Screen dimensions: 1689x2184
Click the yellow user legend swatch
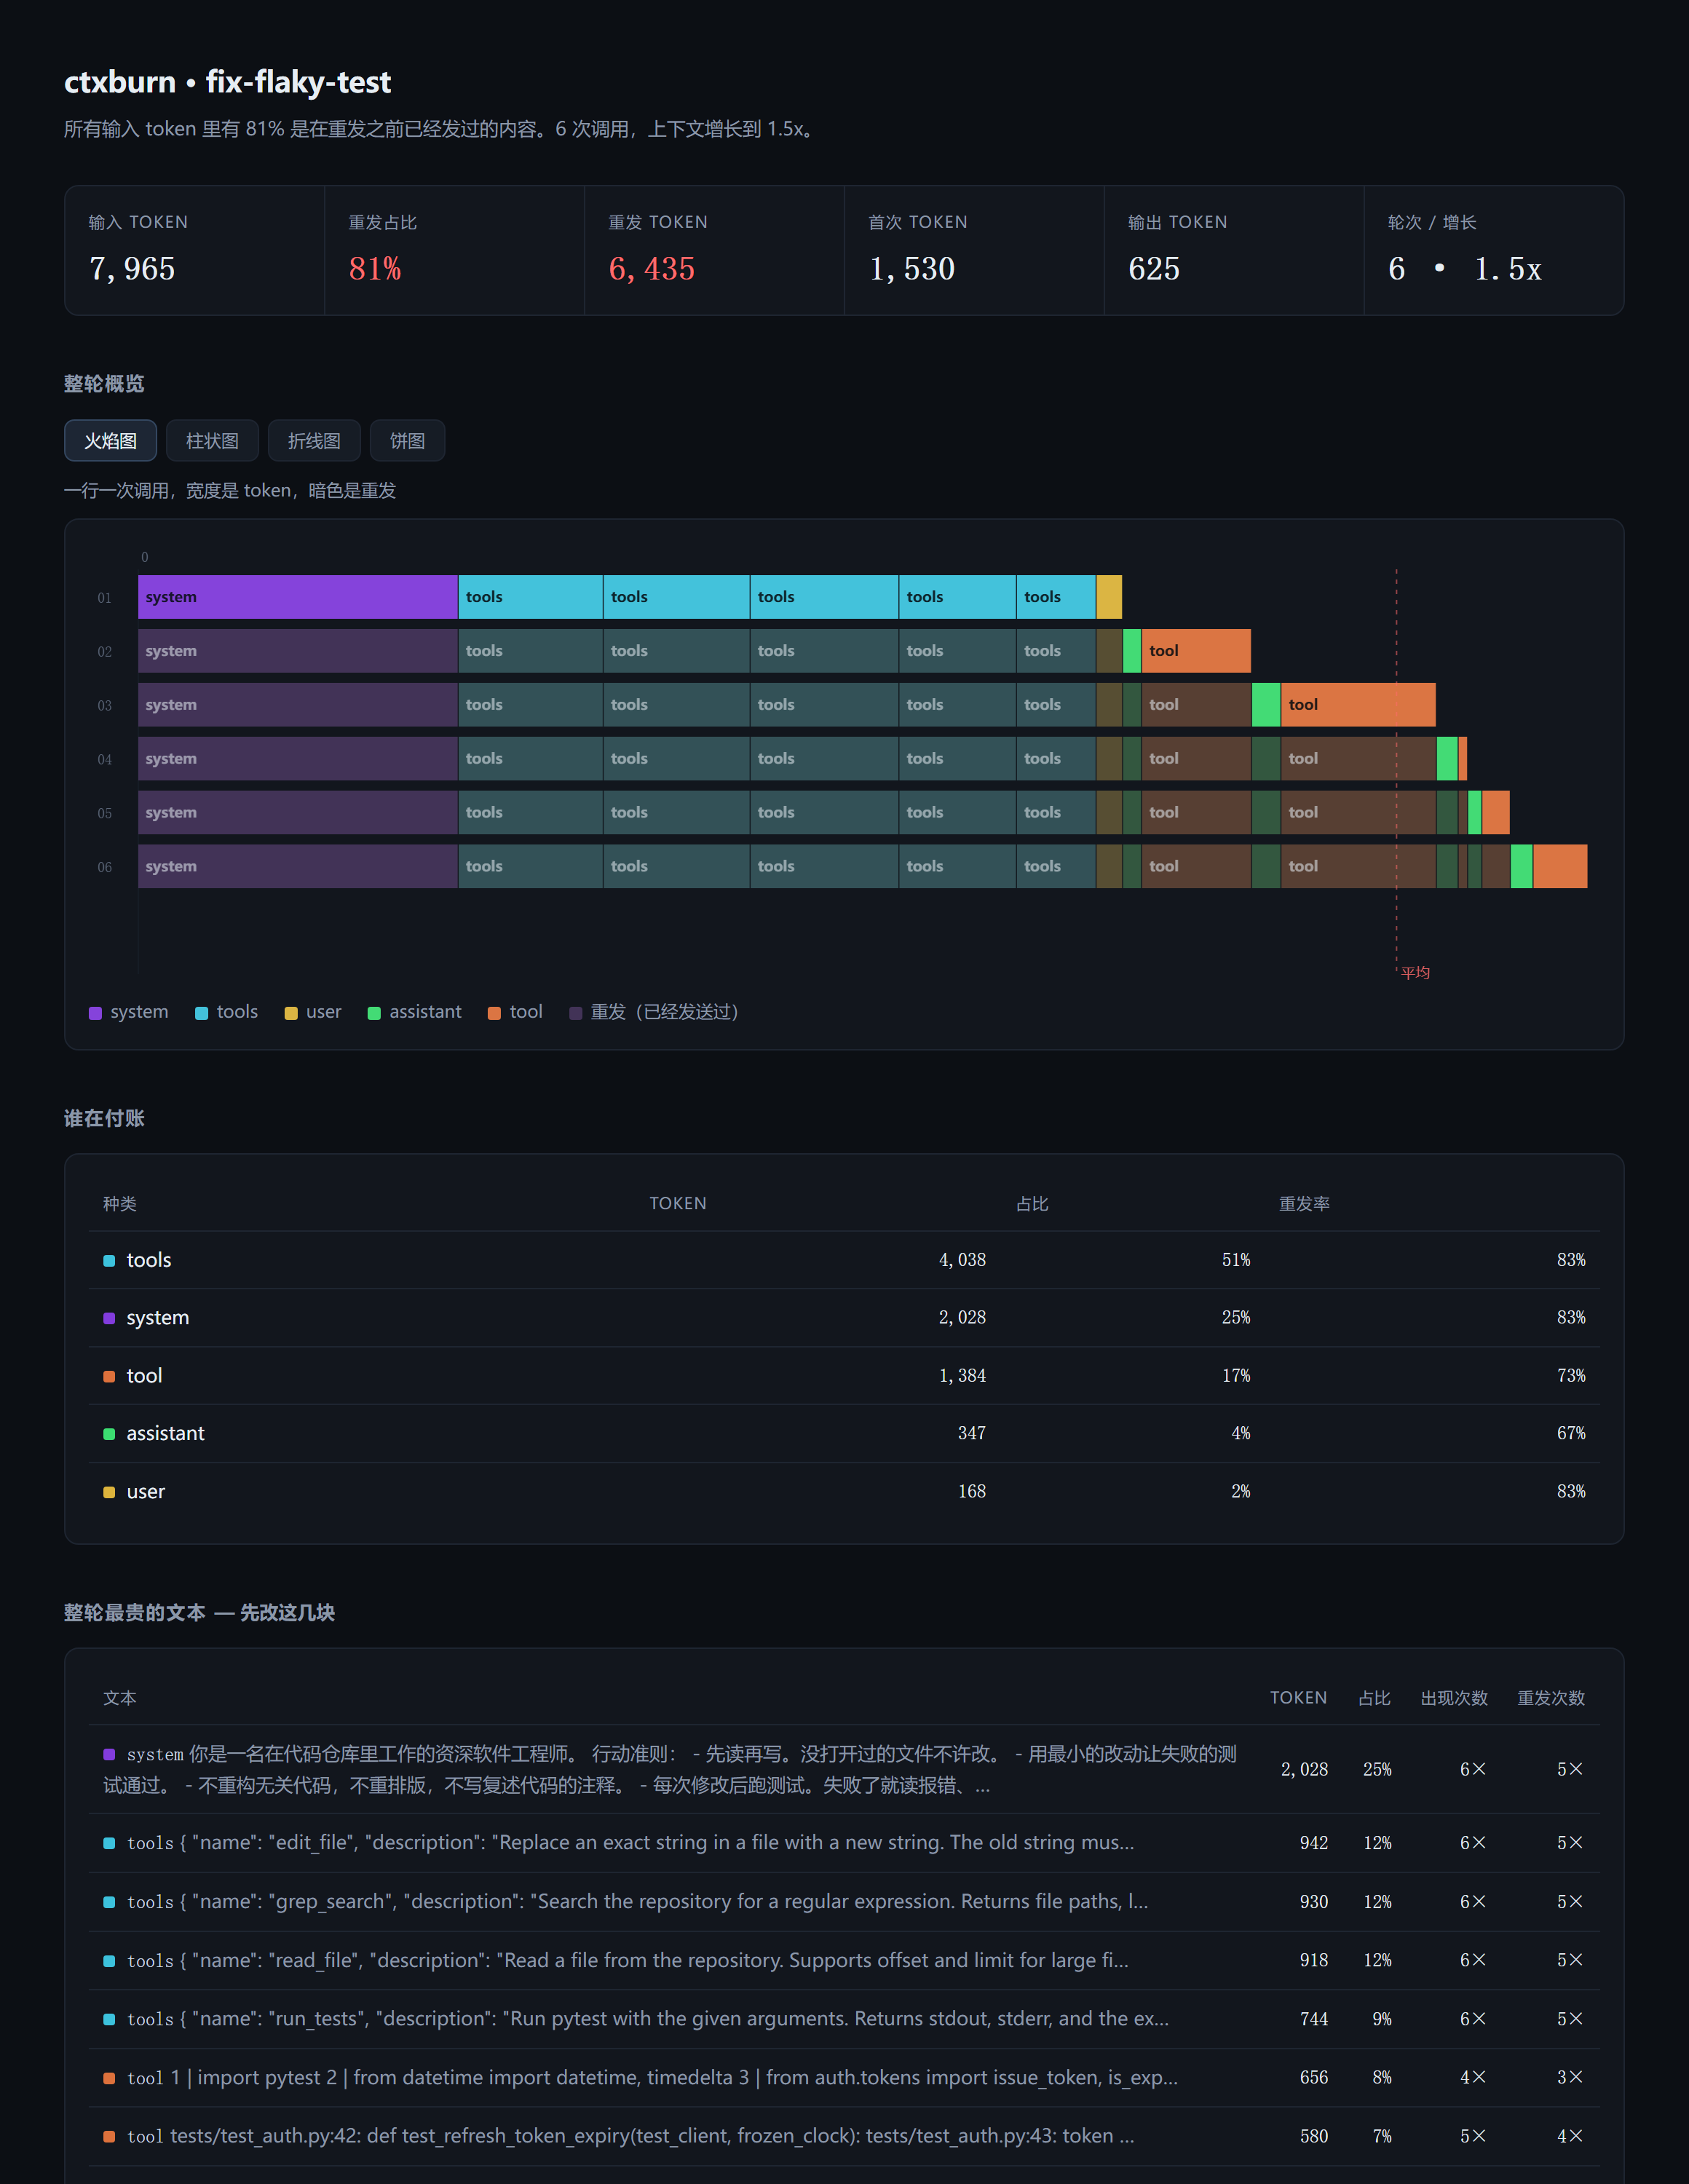pyautogui.click(x=291, y=1013)
